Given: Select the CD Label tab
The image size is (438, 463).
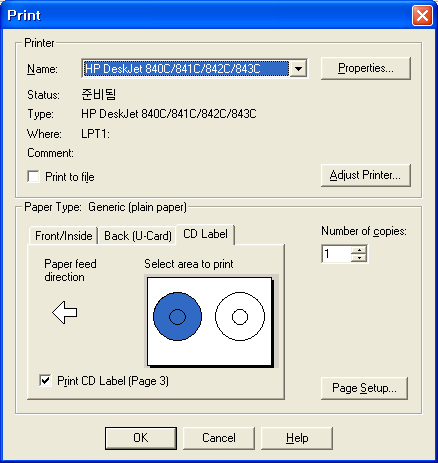Looking at the screenshot, I should pyautogui.click(x=205, y=234).
